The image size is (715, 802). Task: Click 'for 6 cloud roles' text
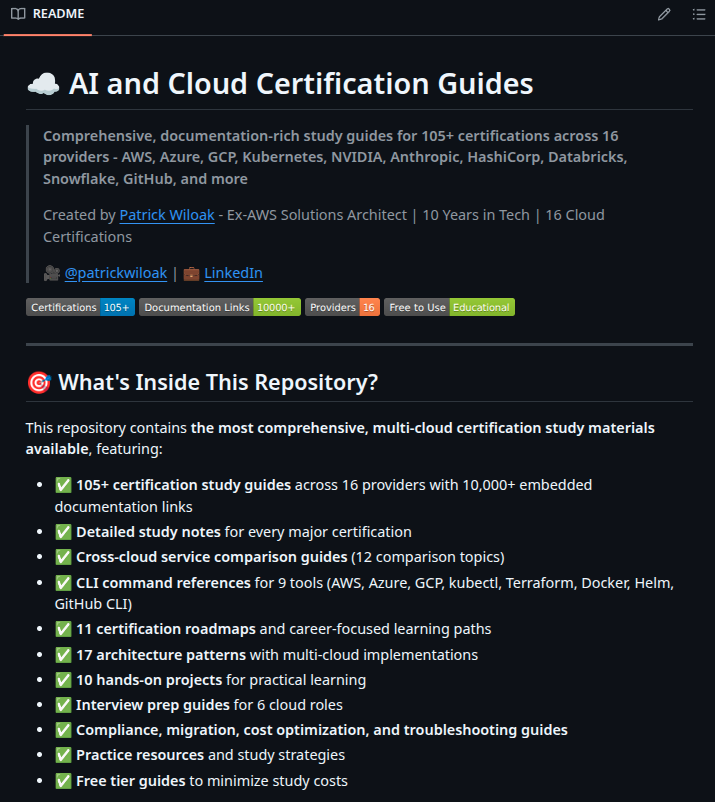[x=288, y=705]
